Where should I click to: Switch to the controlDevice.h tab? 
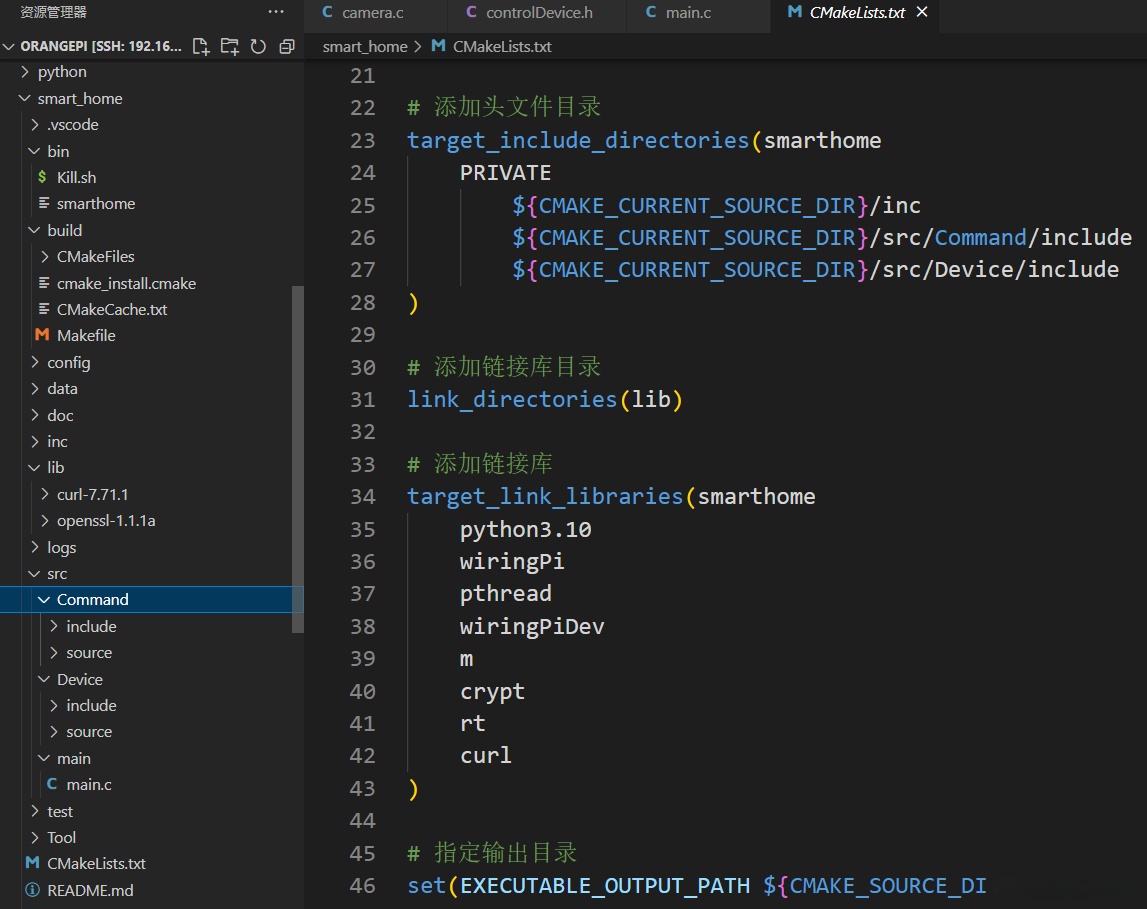pyautogui.click(x=538, y=13)
